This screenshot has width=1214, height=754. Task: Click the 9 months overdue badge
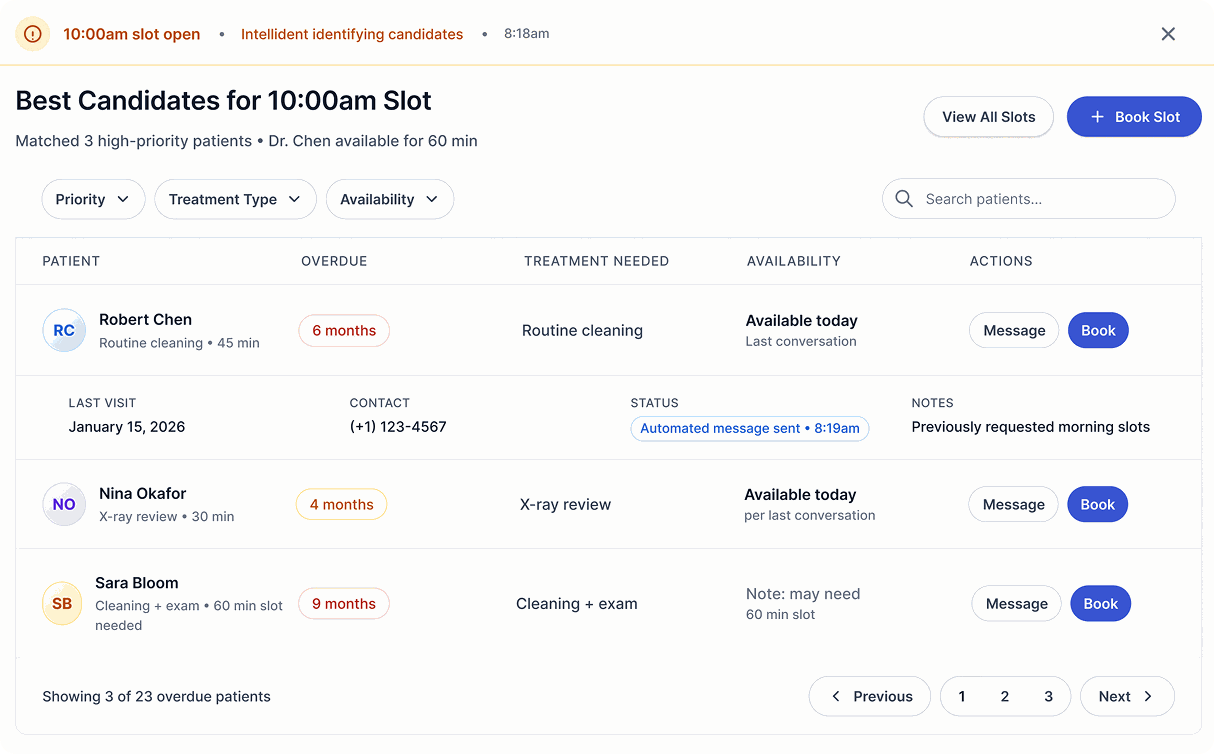coord(344,604)
